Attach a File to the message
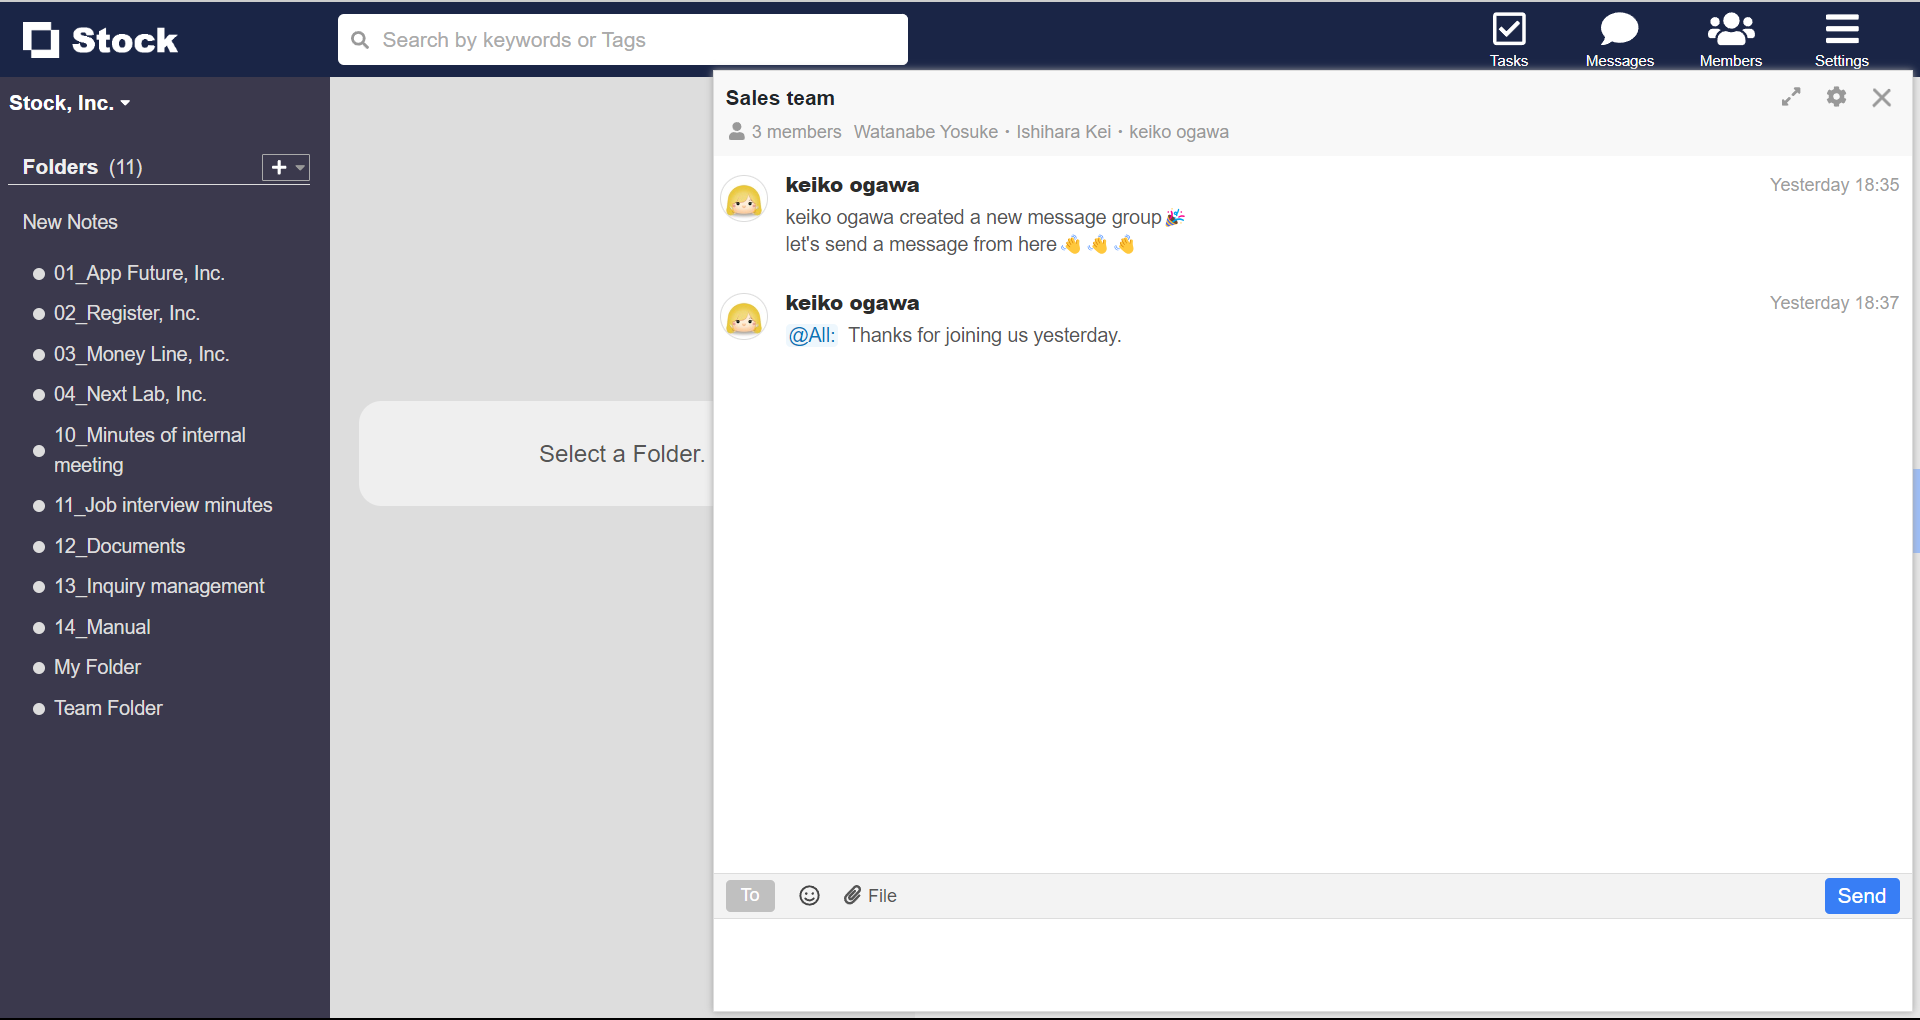This screenshot has height=1020, width=1920. (x=870, y=895)
